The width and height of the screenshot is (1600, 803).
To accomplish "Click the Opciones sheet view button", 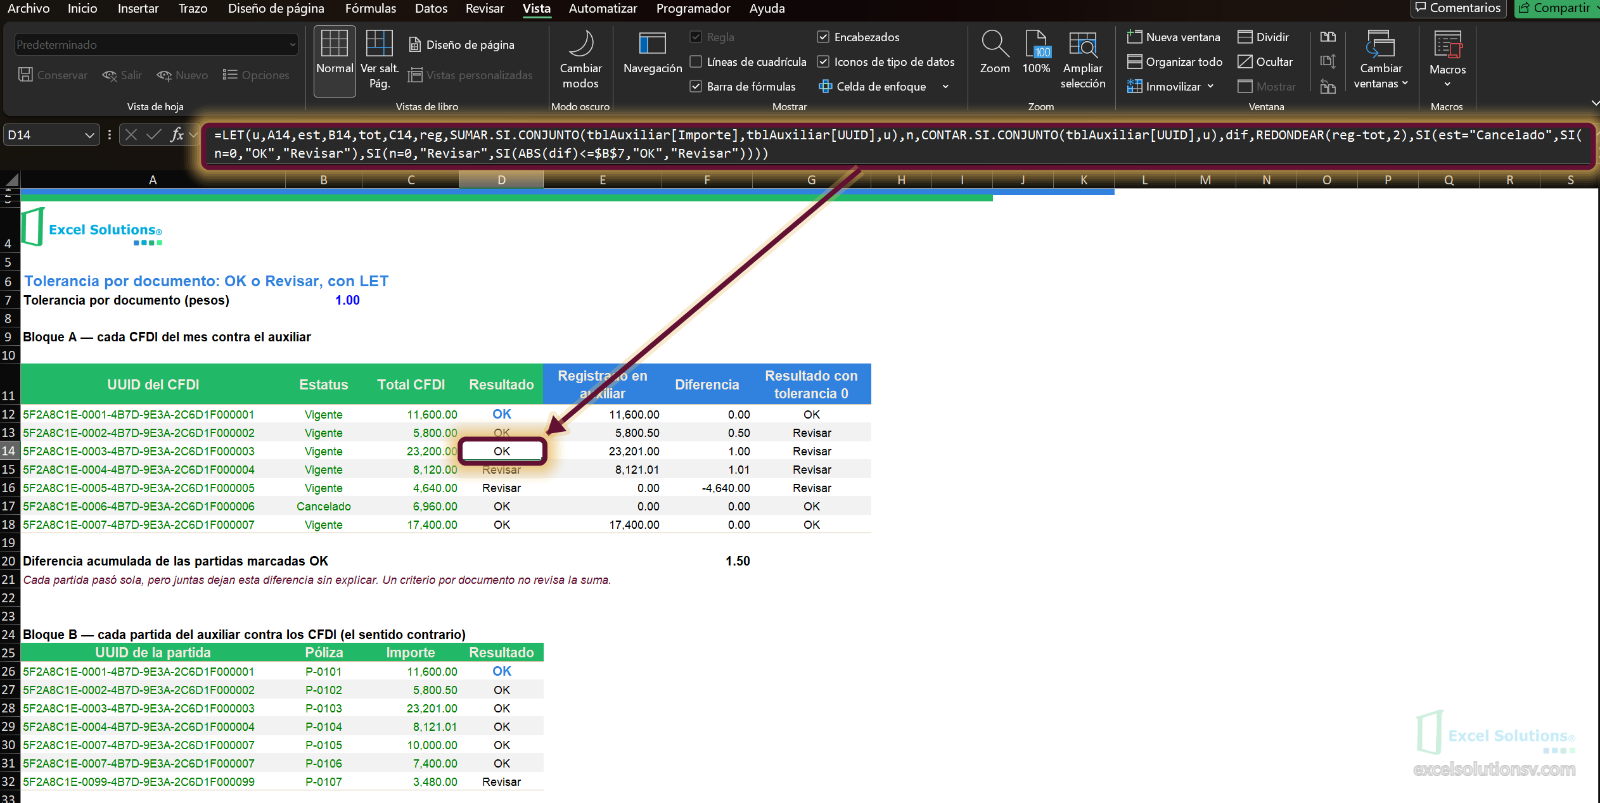I will tap(255, 75).
